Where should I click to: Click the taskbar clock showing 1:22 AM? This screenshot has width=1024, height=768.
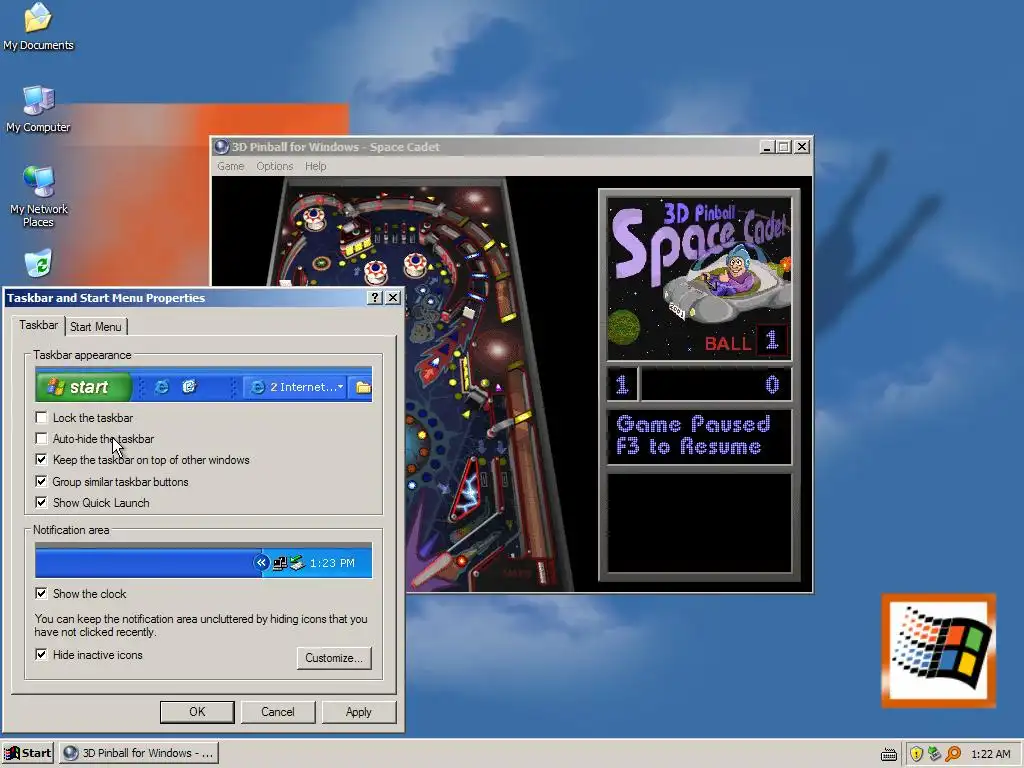991,754
